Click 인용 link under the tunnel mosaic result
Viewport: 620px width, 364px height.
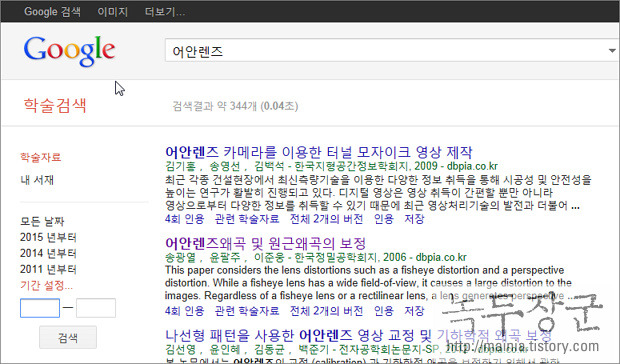point(384,219)
